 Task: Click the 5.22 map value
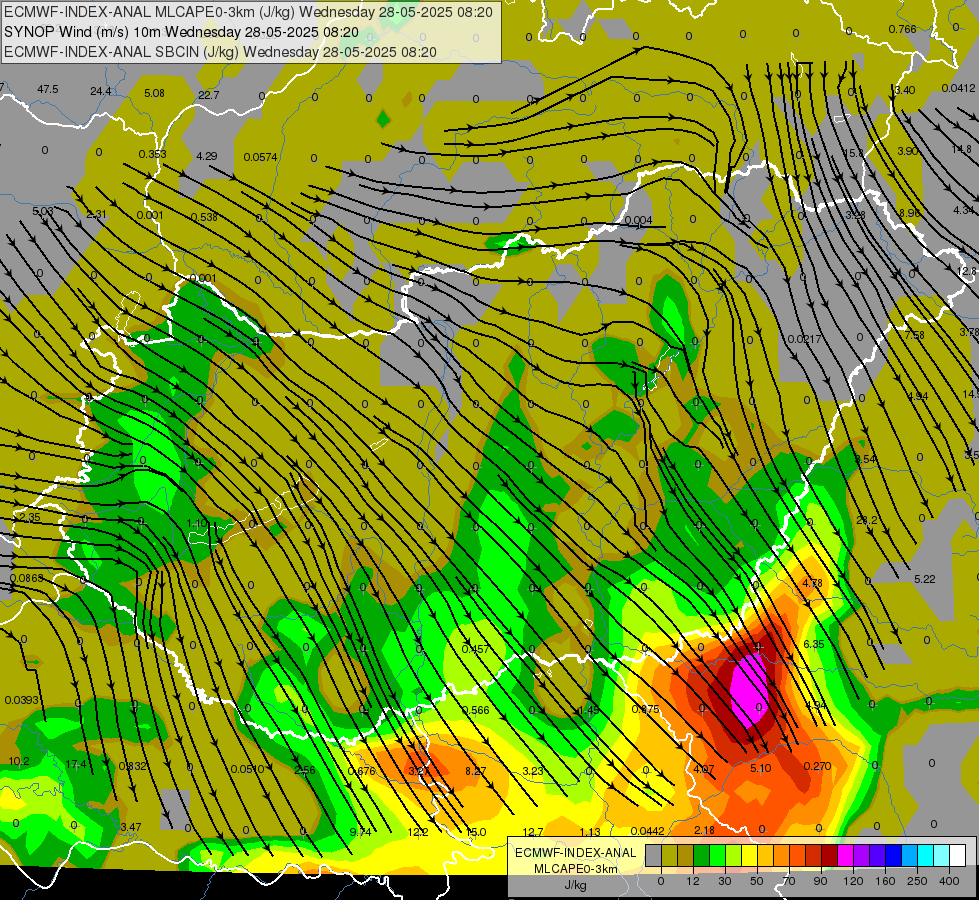pos(925,579)
